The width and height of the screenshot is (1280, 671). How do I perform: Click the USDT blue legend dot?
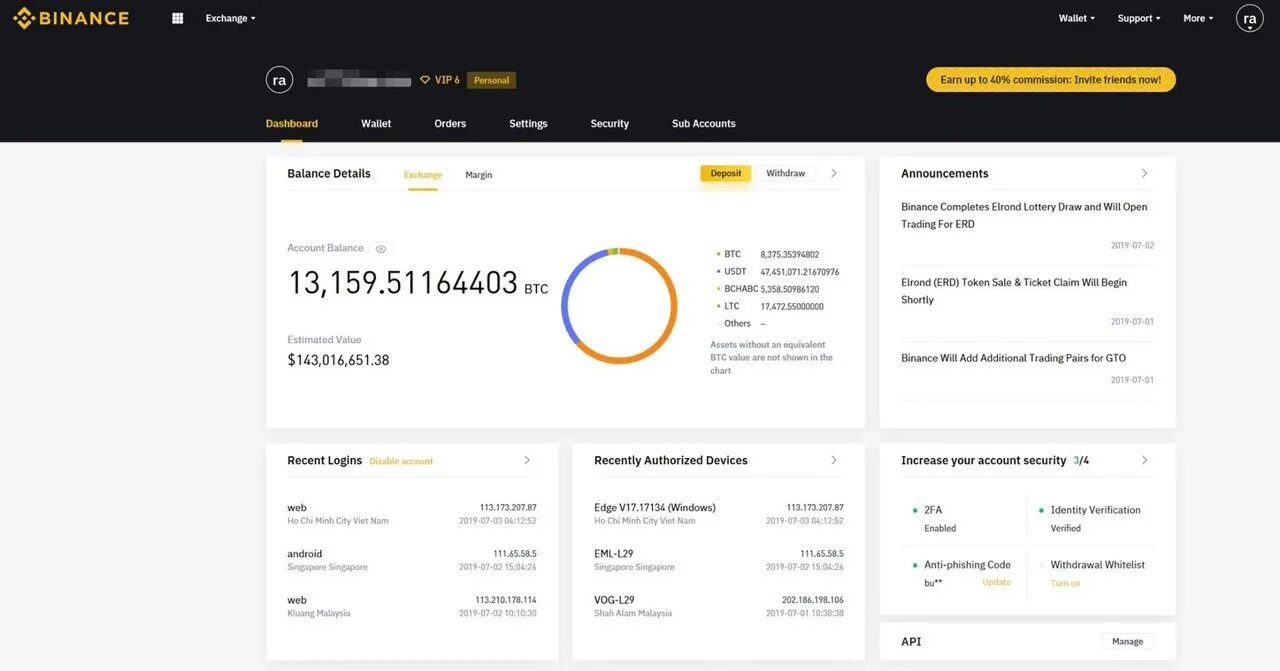coord(718,271)
